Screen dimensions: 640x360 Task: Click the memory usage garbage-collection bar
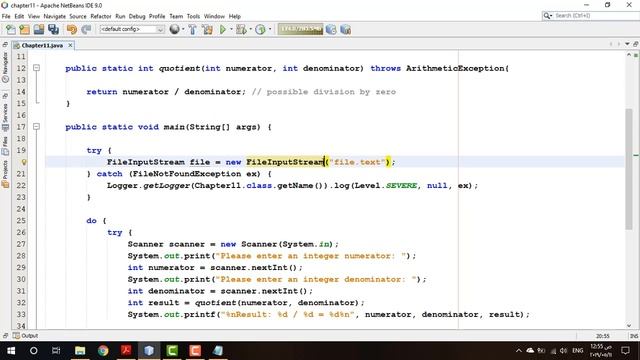(300, 29)
